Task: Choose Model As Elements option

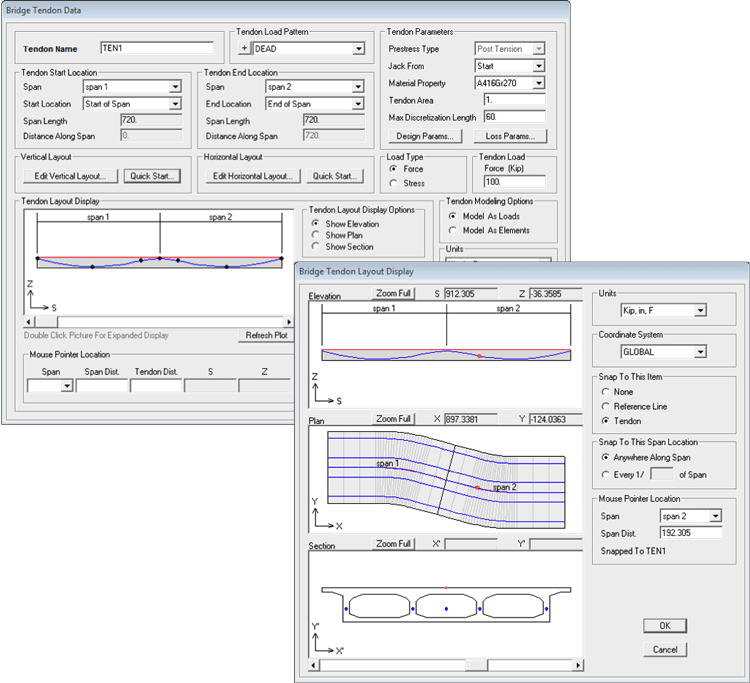Action: [453, 230]
